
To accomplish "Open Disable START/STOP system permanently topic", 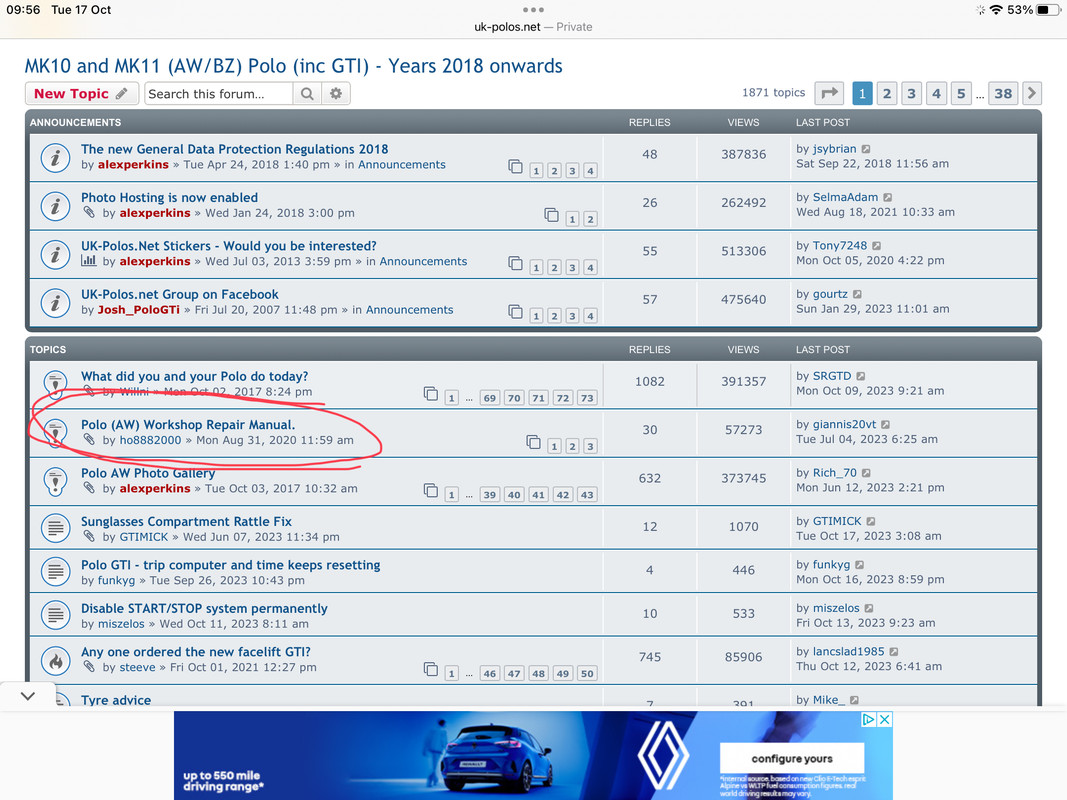I will [204, 609].
